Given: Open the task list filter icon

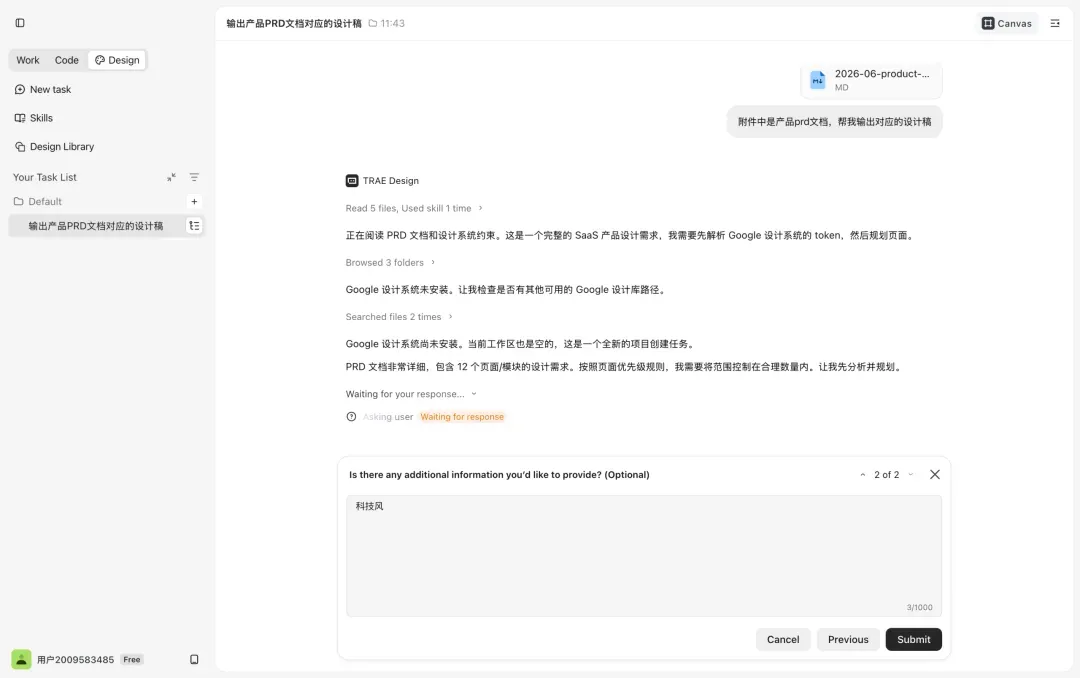Looking at the screenshot, I should coord(194,177).
